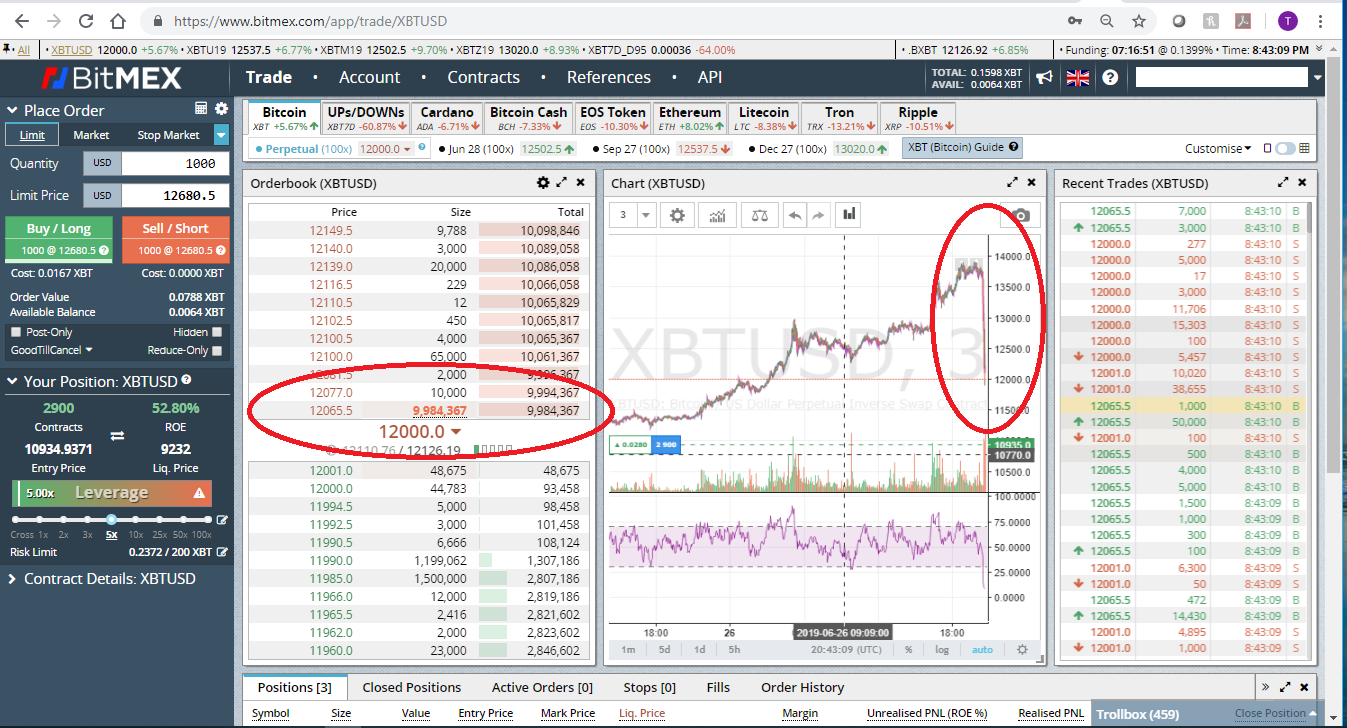Open account dropdown arrow in header

pyautogui.click(x=1317, y=78)
